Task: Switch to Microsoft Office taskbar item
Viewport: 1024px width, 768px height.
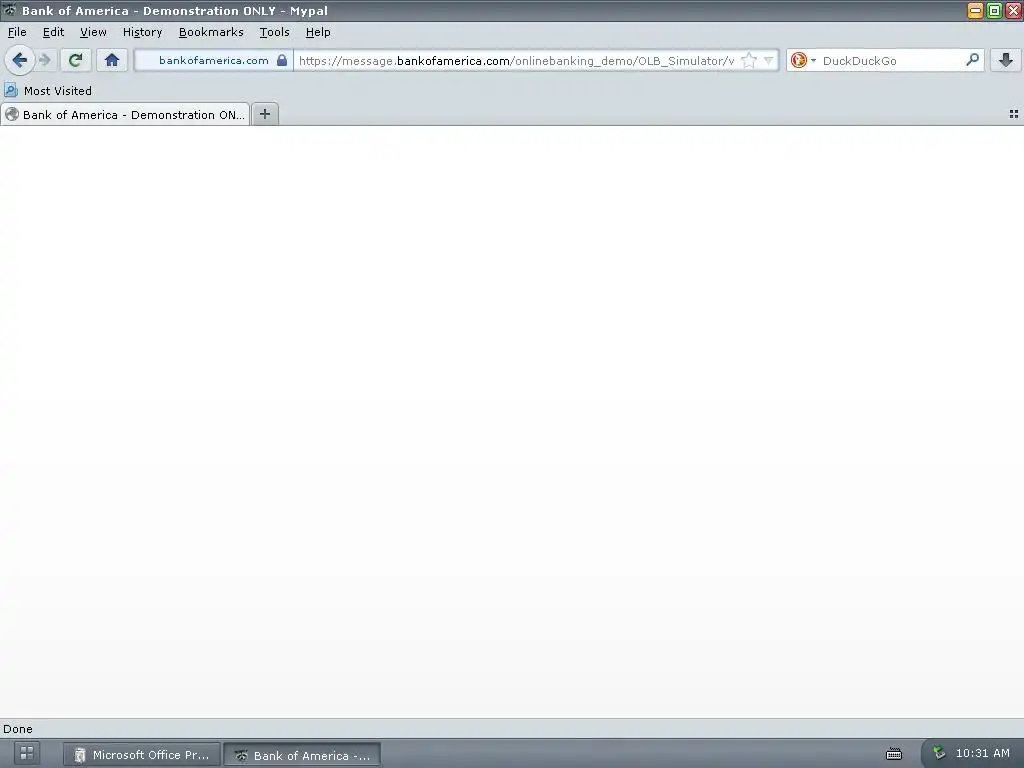Action: (142, 755)
